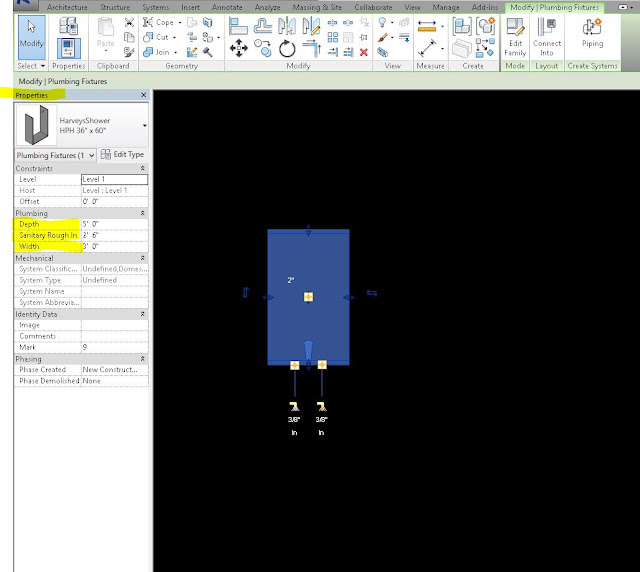Activate the Move tool
Screen dimensions: 640x572
(x=238, y=48)
